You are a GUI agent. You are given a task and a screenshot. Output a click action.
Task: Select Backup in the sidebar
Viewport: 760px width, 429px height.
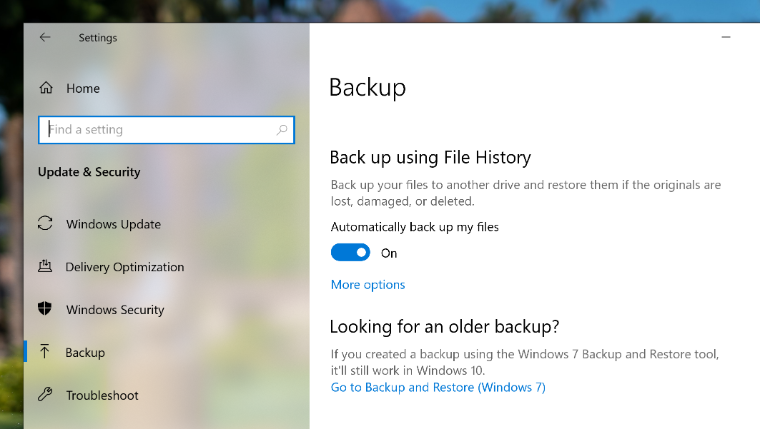85,352
